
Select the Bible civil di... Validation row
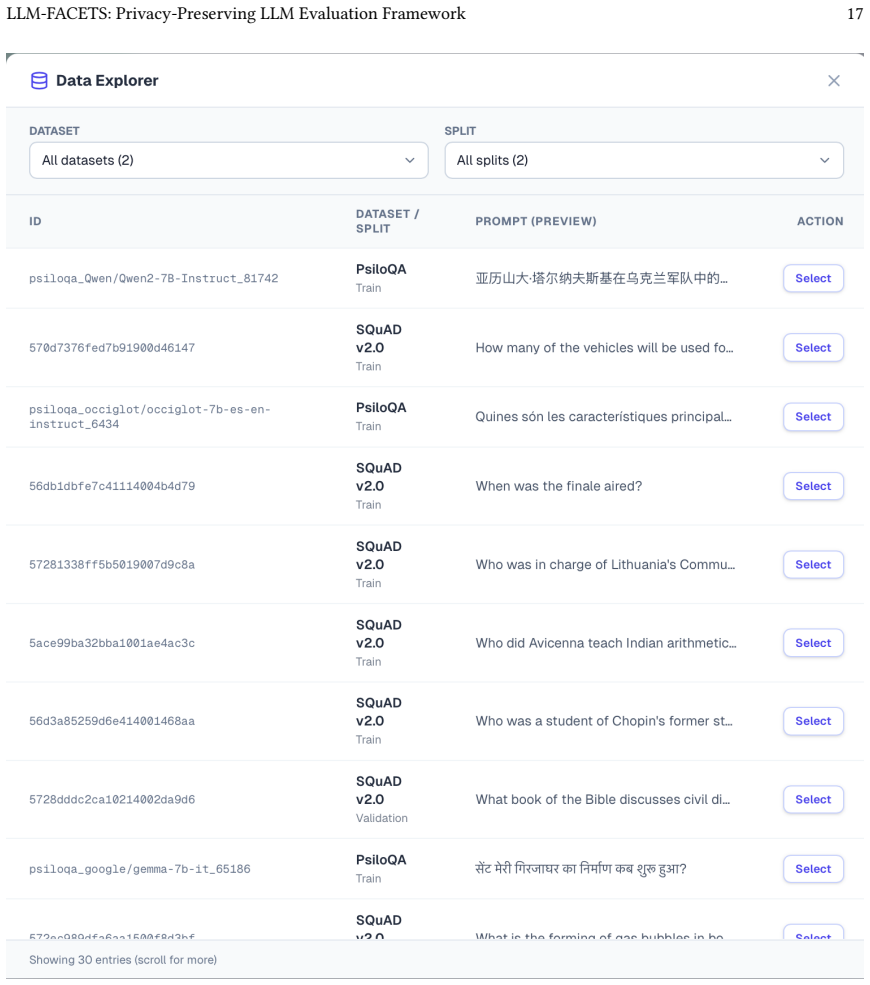[813, 800]
